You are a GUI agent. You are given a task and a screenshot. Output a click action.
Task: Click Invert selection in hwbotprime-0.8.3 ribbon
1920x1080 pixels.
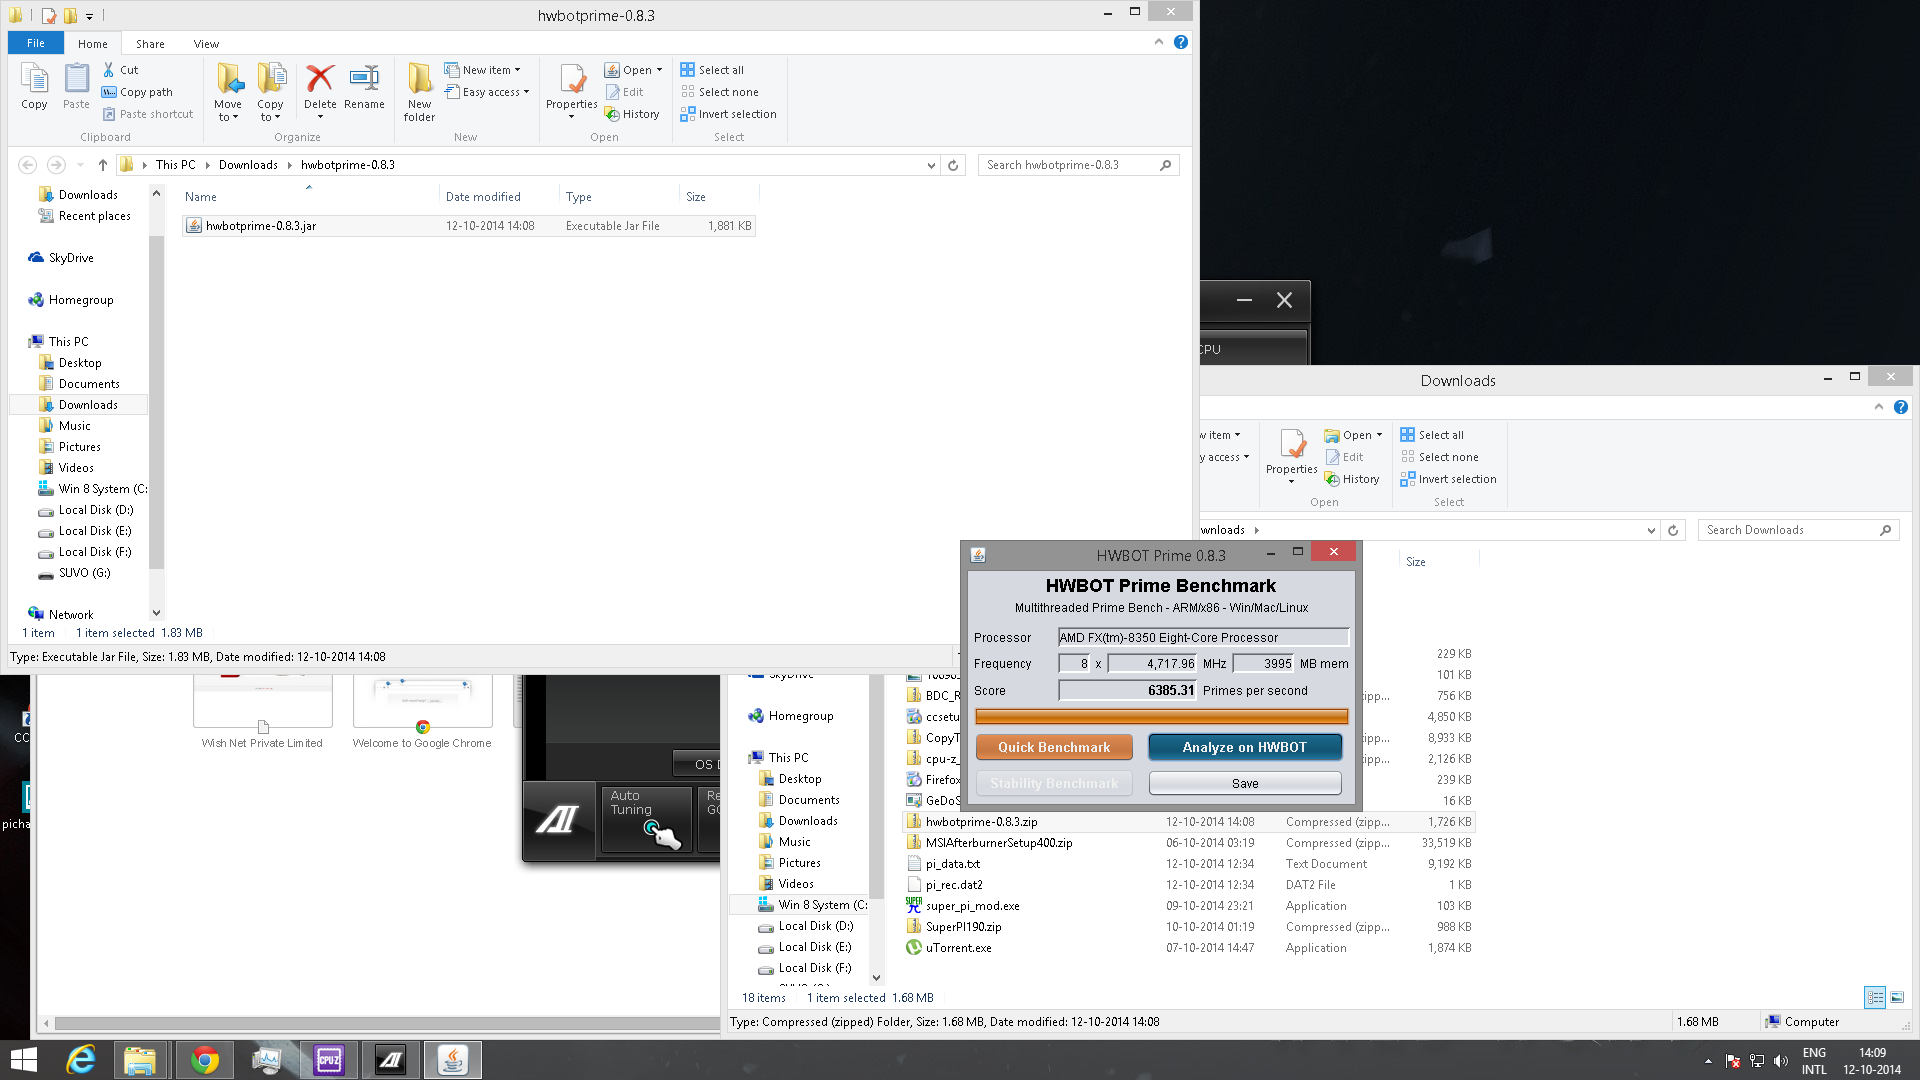pos(728,114)
